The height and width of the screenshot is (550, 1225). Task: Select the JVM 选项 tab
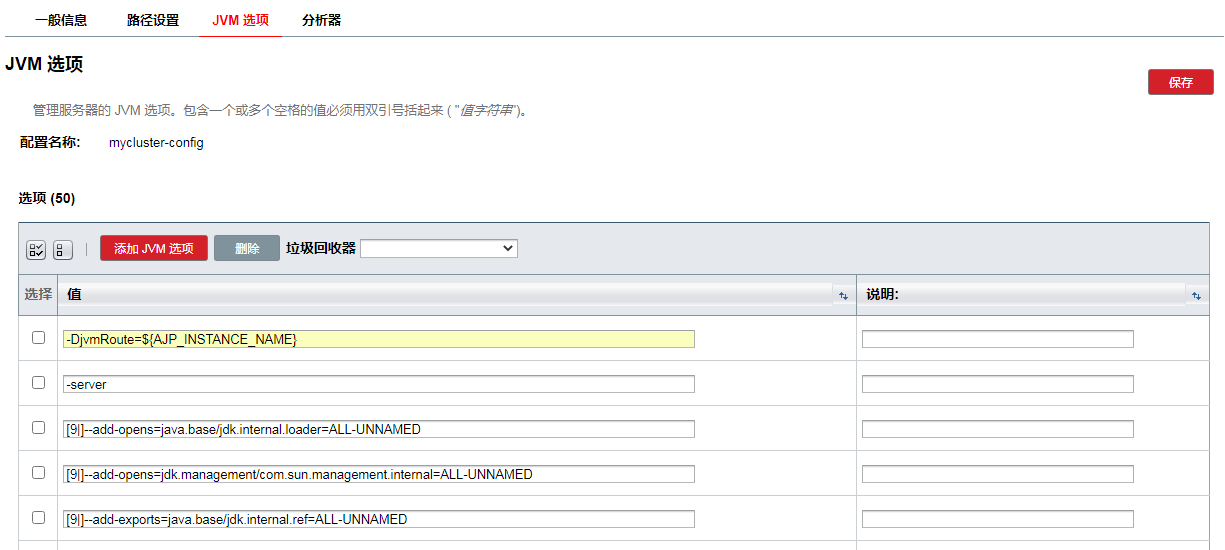pos(240,20)
